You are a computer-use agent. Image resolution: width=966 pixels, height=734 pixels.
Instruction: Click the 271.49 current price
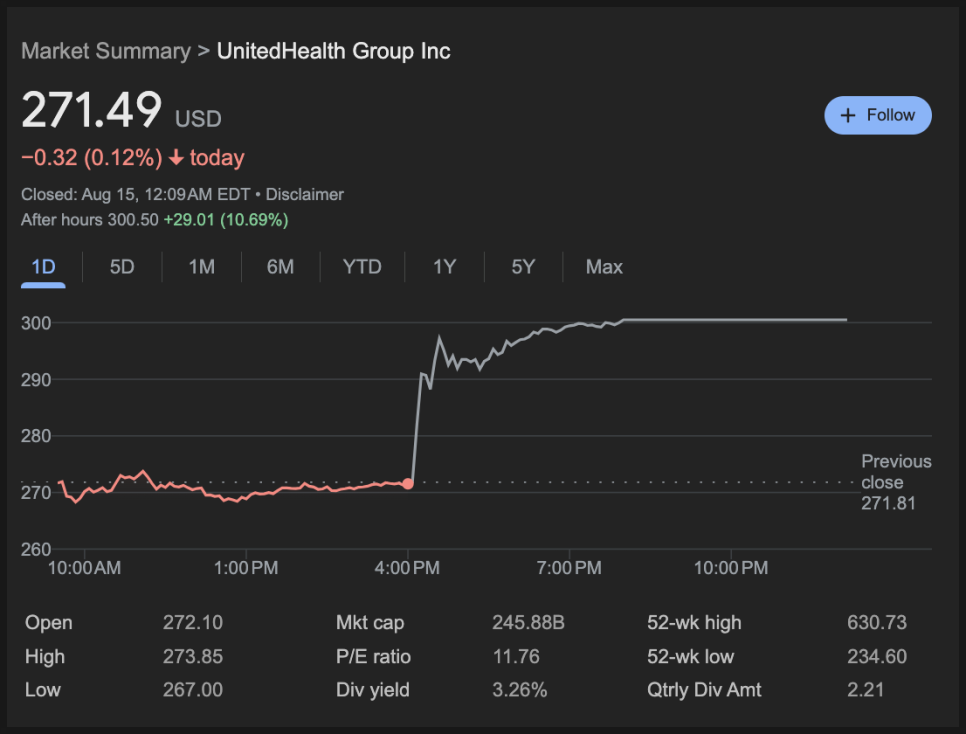pos(92,110)
